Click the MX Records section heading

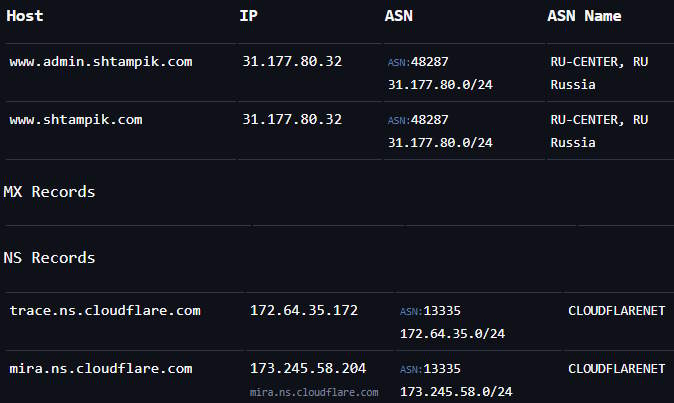pyautogui.click(x=49, y=192)
